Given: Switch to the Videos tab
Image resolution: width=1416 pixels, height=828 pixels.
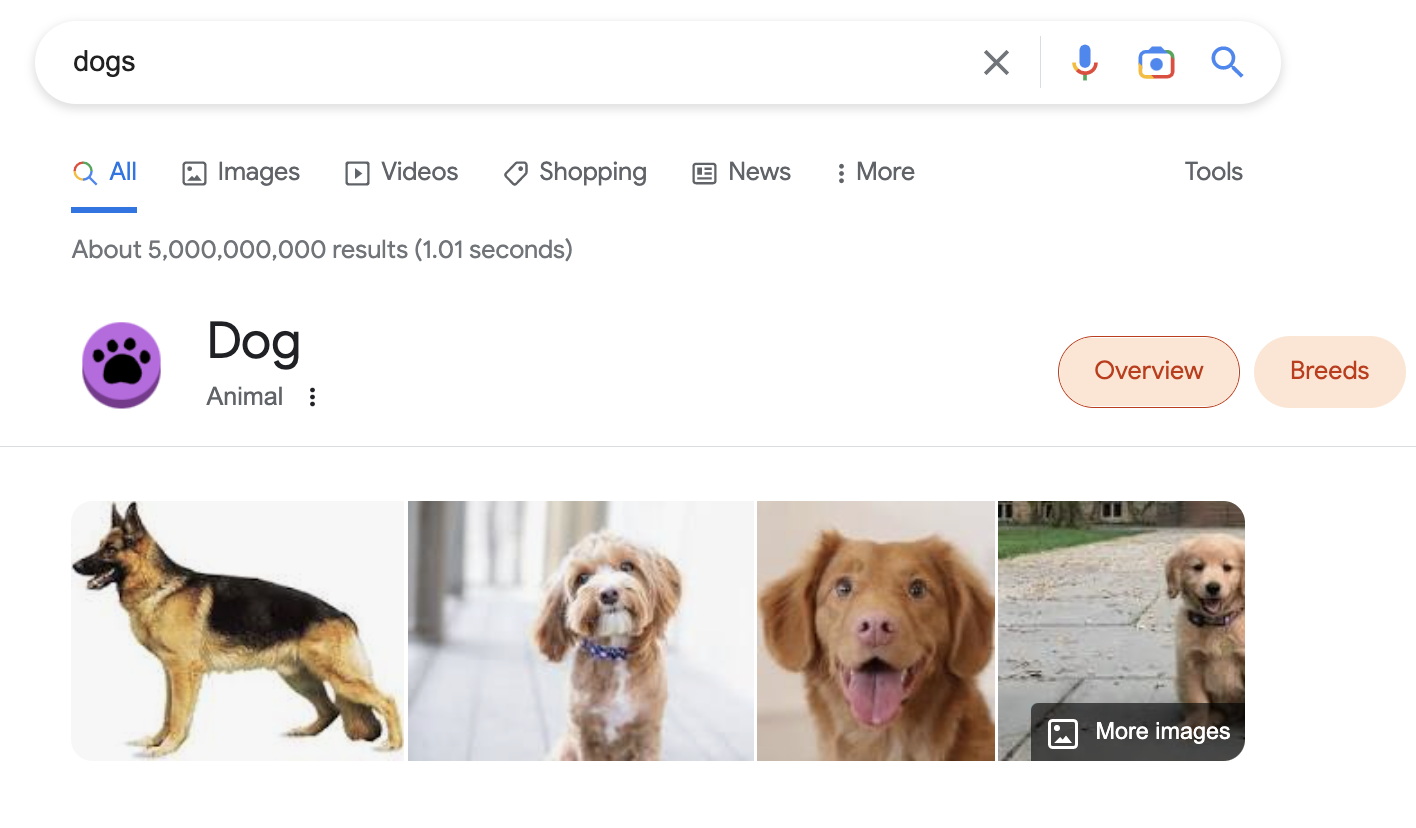Looking at the screenshot, I should 402,172.
